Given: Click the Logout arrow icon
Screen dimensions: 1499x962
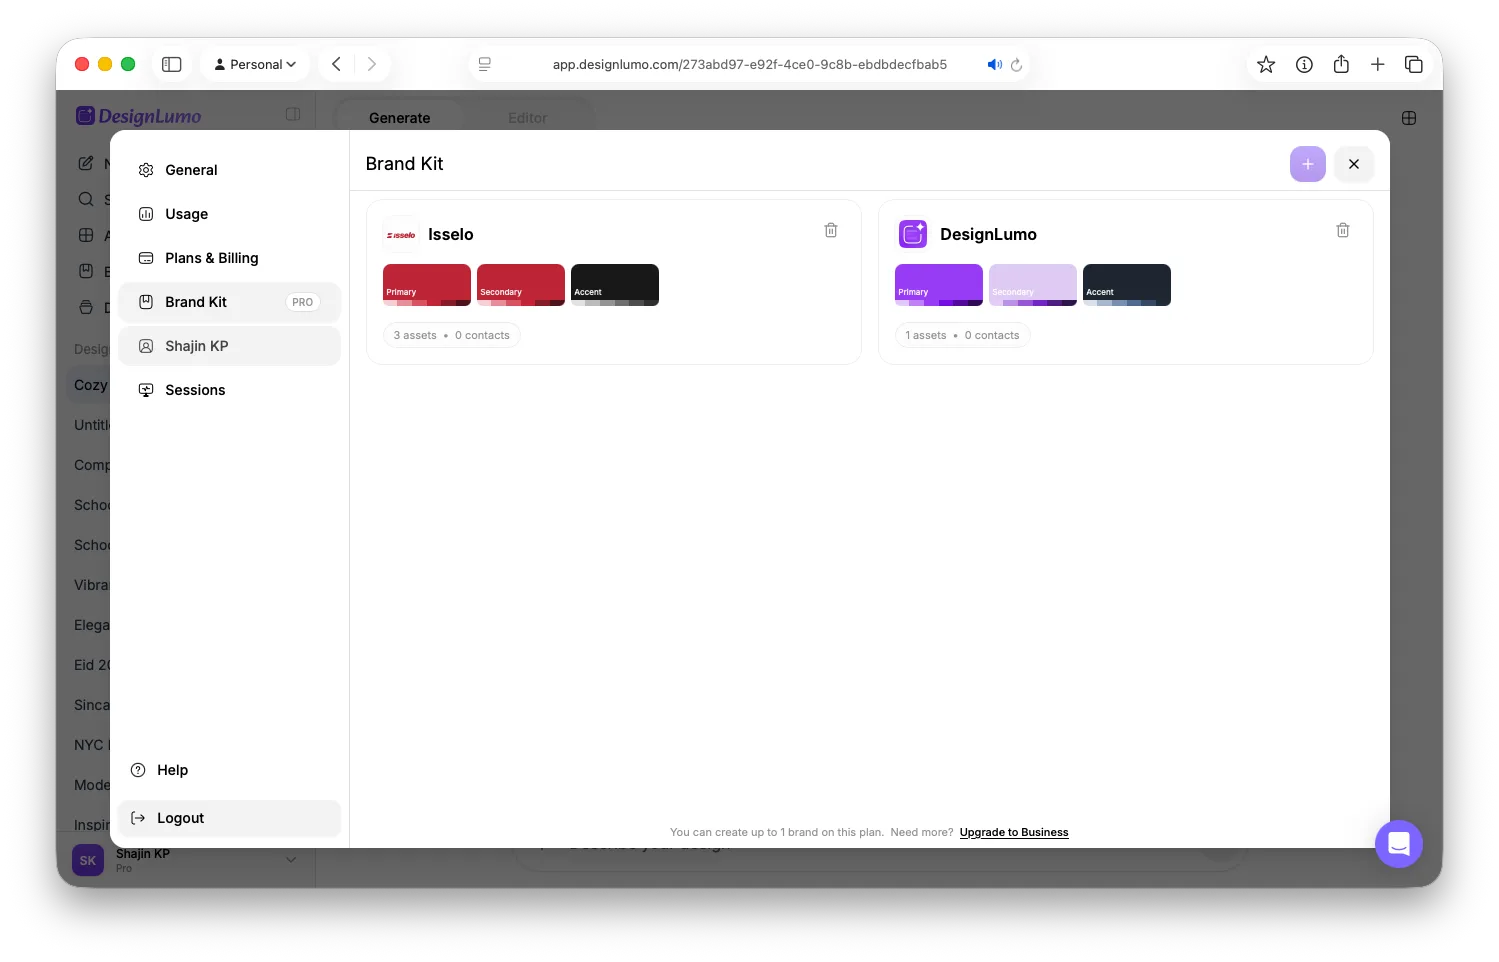Looking at the screenshot, I should (138, 818).
